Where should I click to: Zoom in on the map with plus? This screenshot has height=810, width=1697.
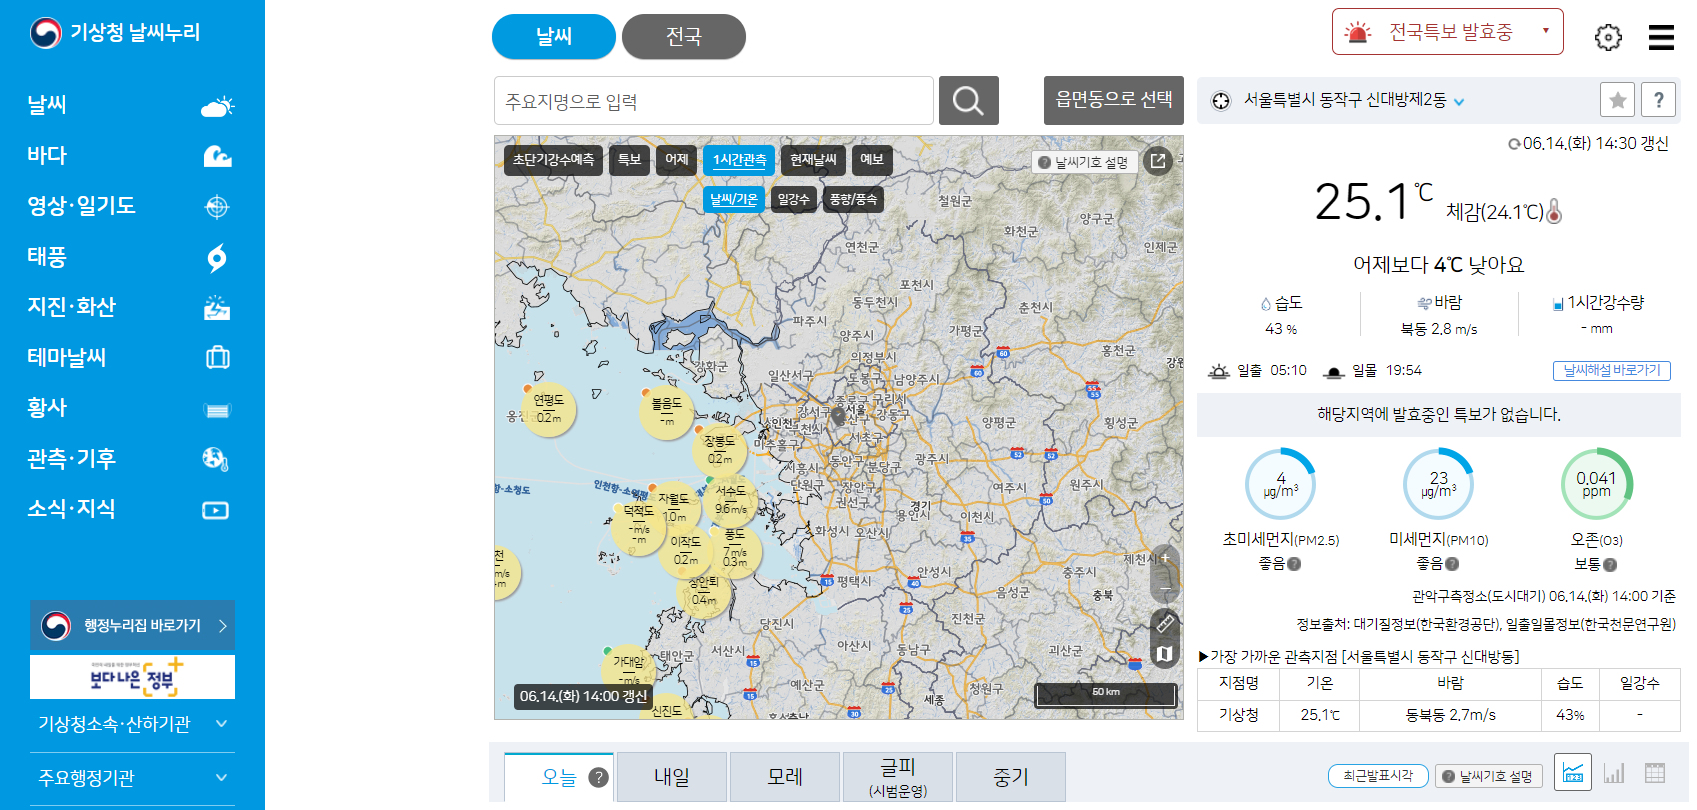point(1164,558)
